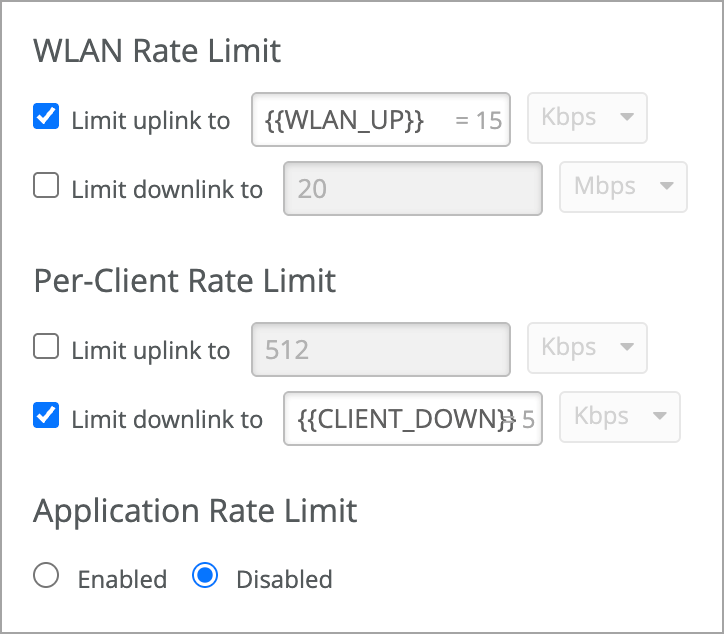Click the WLAN Rate Limit heading

[157, 50]
